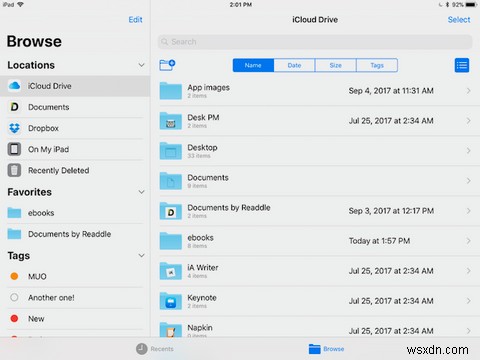Open the Documents by Readdle folder icon in the list

tap(171, 211)
